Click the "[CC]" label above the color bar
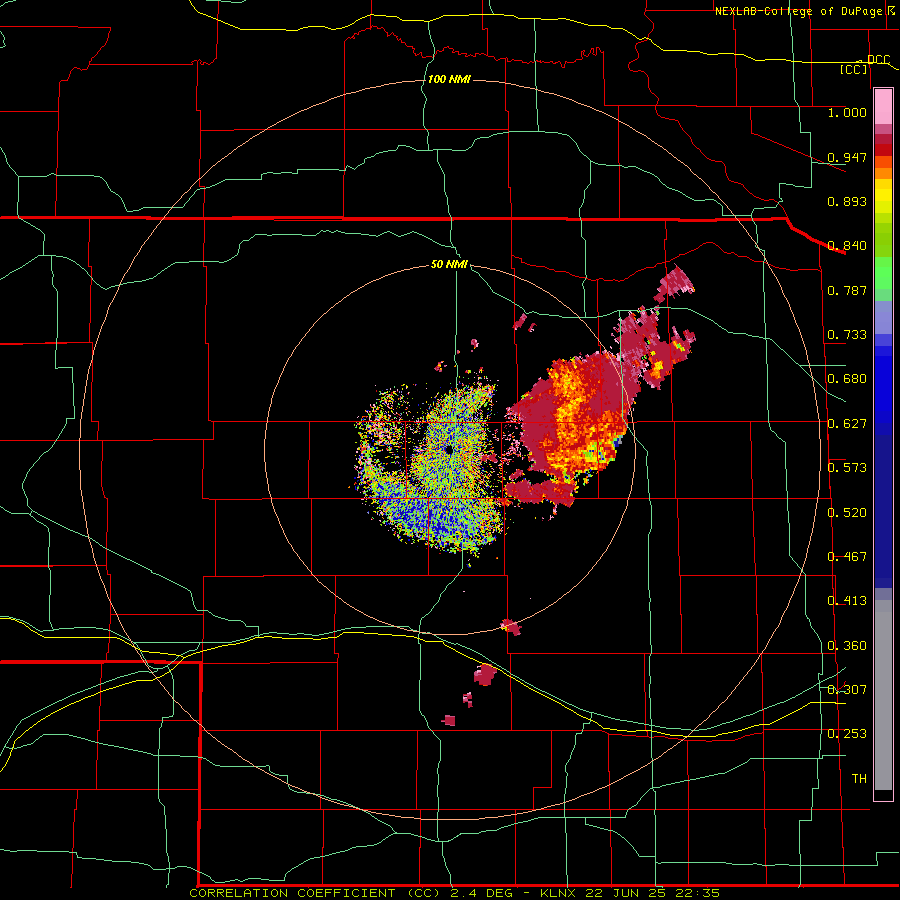Screen dimensions: 900x900 pos(854,69)
